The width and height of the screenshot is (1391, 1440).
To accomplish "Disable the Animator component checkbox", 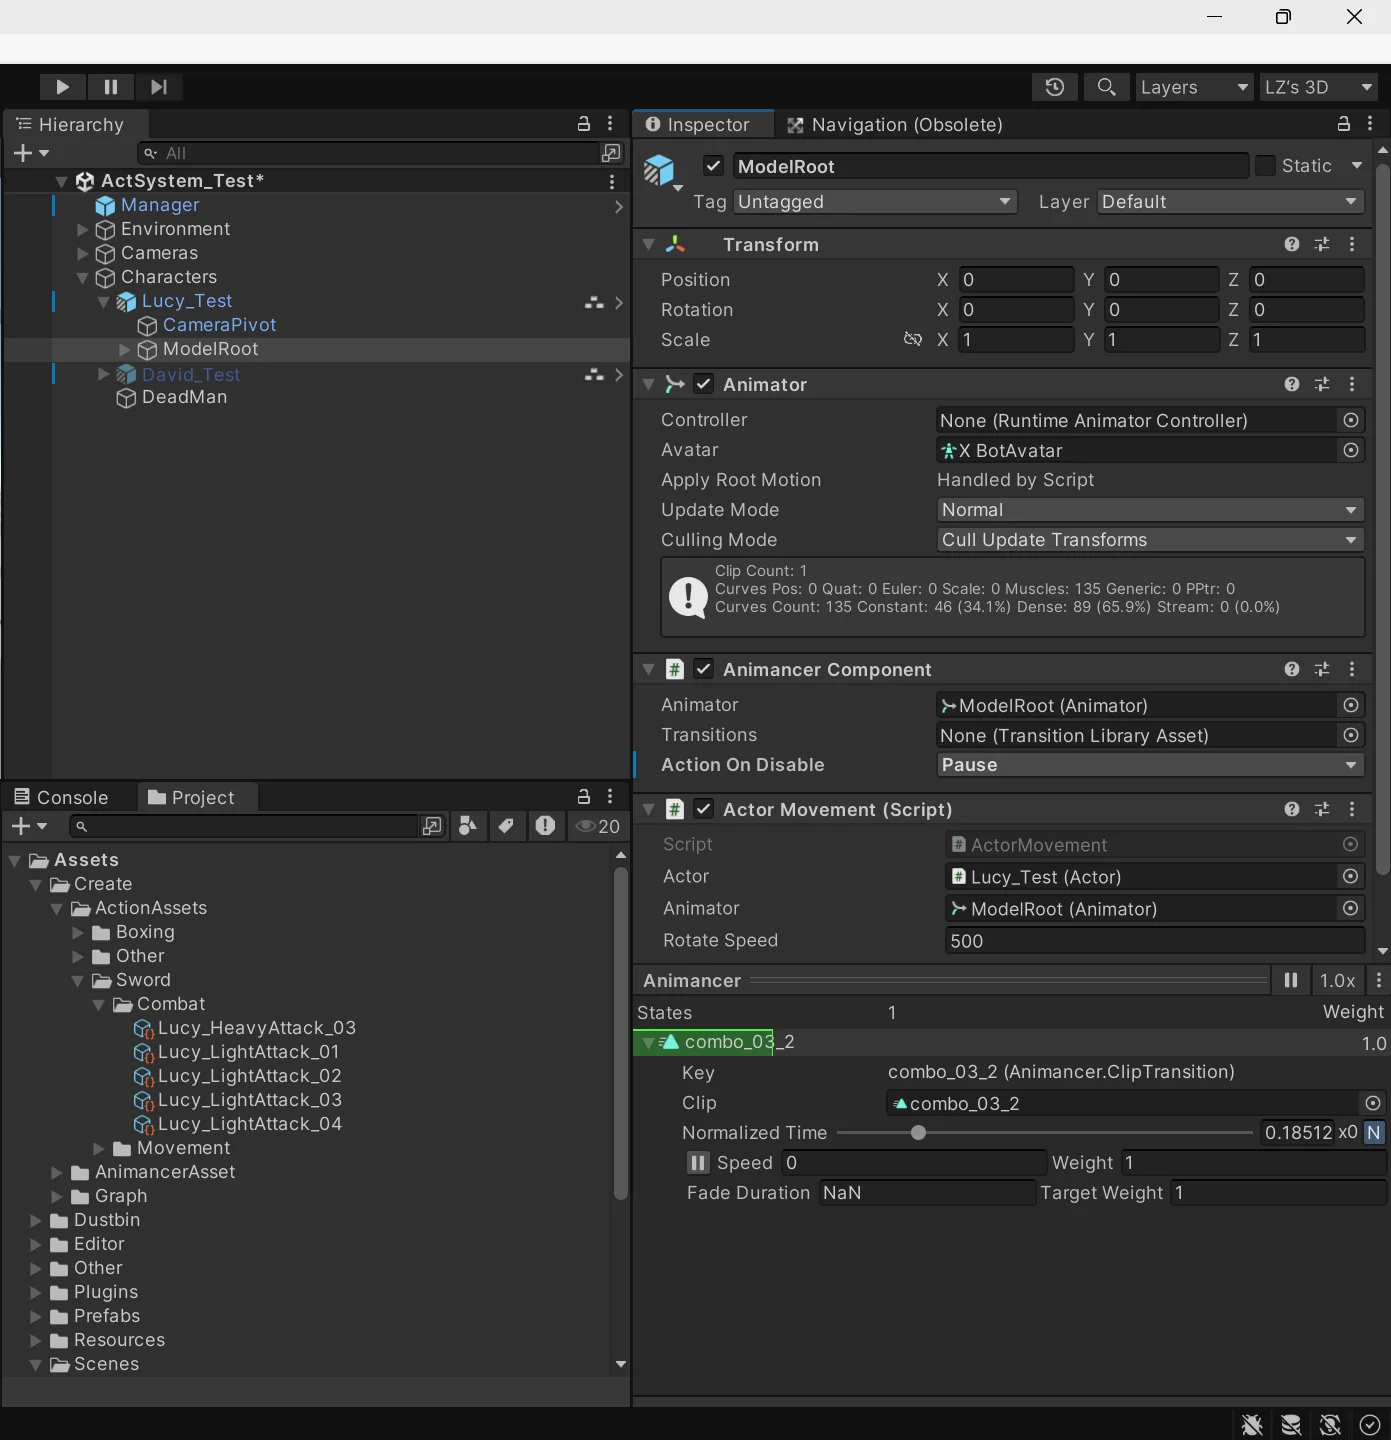I will 704,385.
